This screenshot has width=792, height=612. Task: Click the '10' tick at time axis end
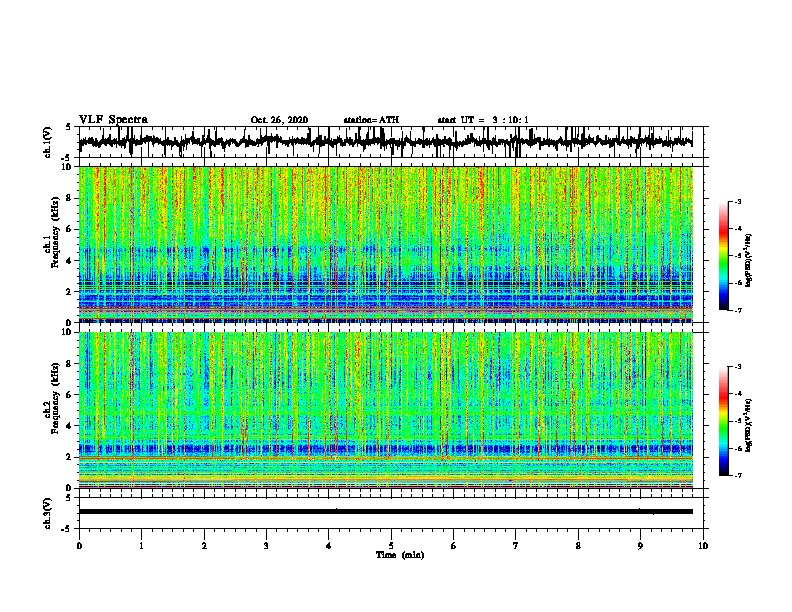(703, 546)
